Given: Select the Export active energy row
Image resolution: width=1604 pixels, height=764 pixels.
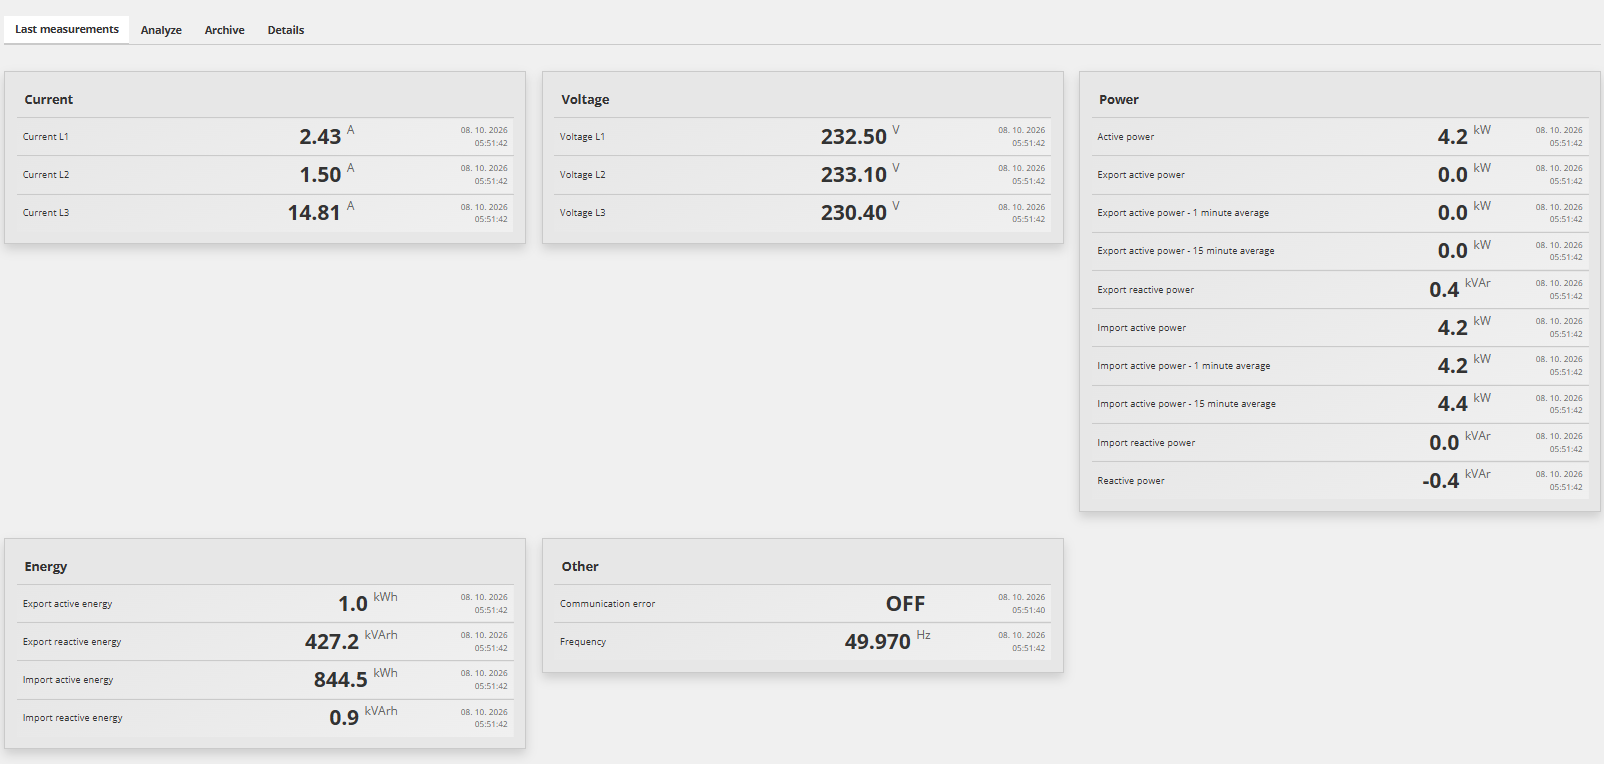Looking at the screenshot, I should [265, 604].
